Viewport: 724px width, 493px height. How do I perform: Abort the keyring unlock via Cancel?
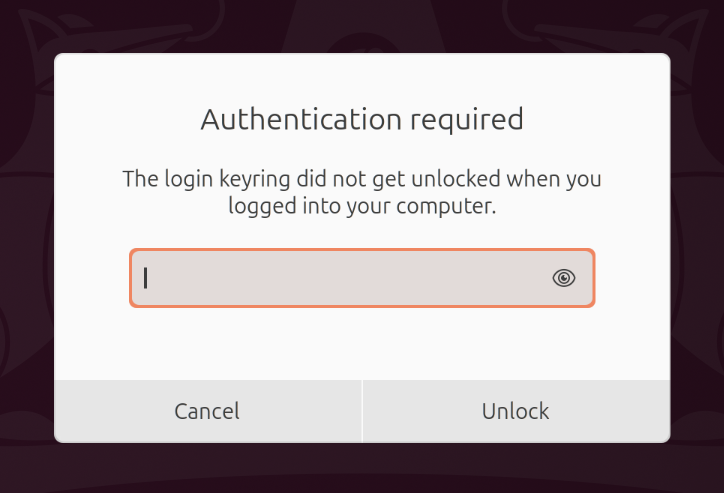point(207,411)
